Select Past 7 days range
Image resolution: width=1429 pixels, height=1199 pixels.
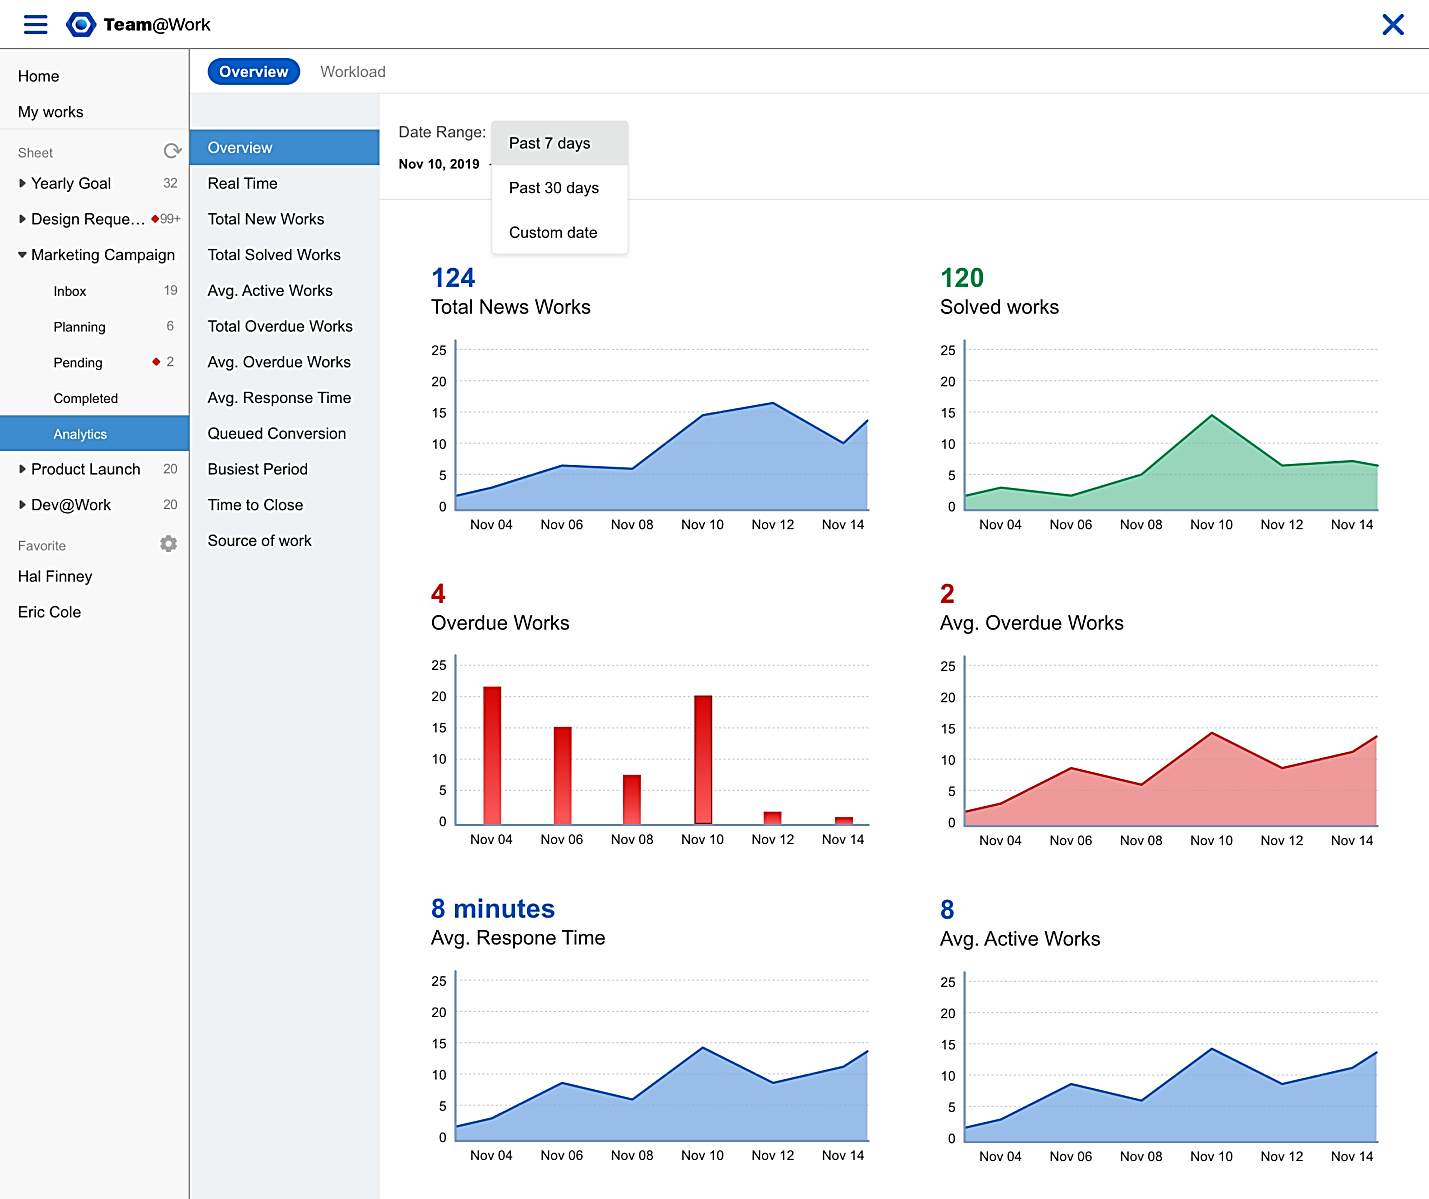click(550, 144)
